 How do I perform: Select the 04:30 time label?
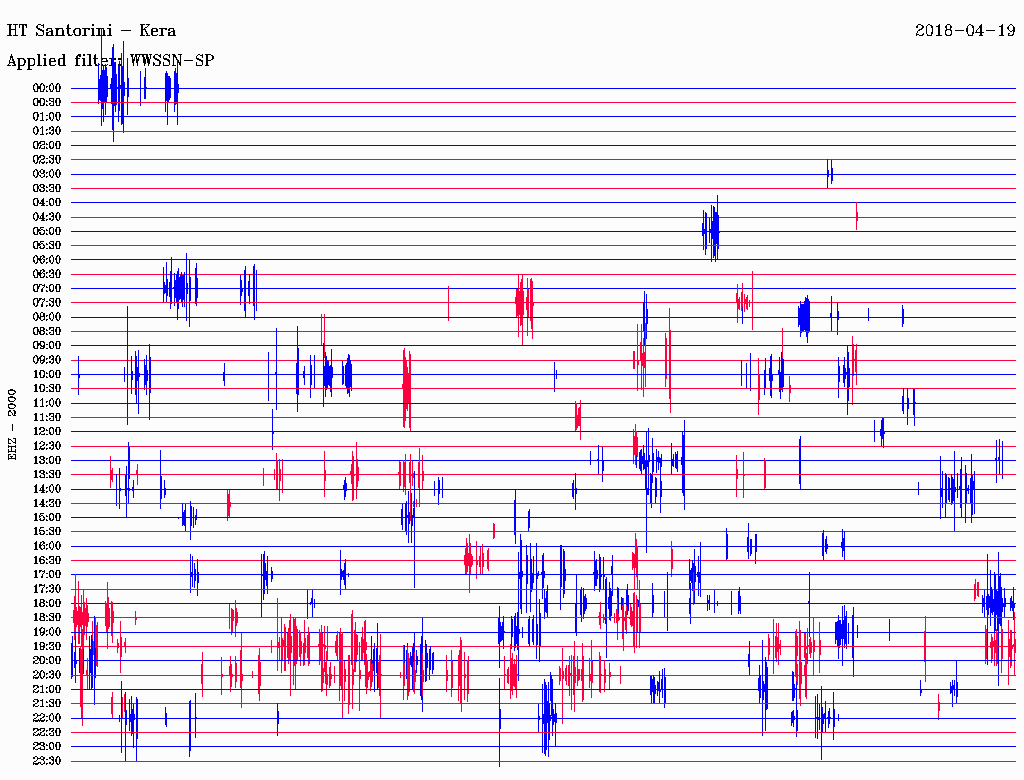(47, 217)
